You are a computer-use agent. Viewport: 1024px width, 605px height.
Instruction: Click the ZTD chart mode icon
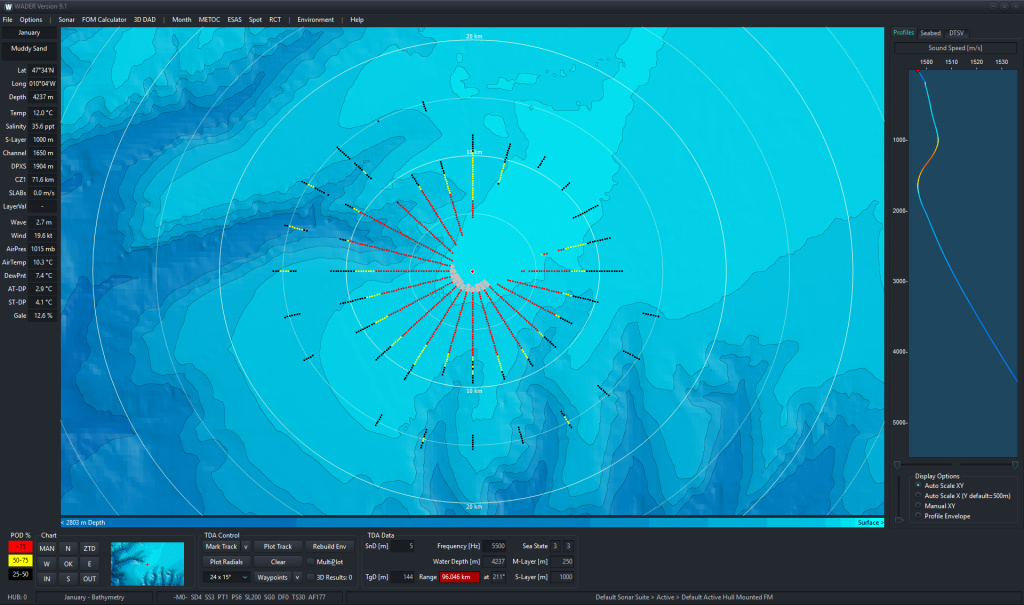[x=90, y=549]
